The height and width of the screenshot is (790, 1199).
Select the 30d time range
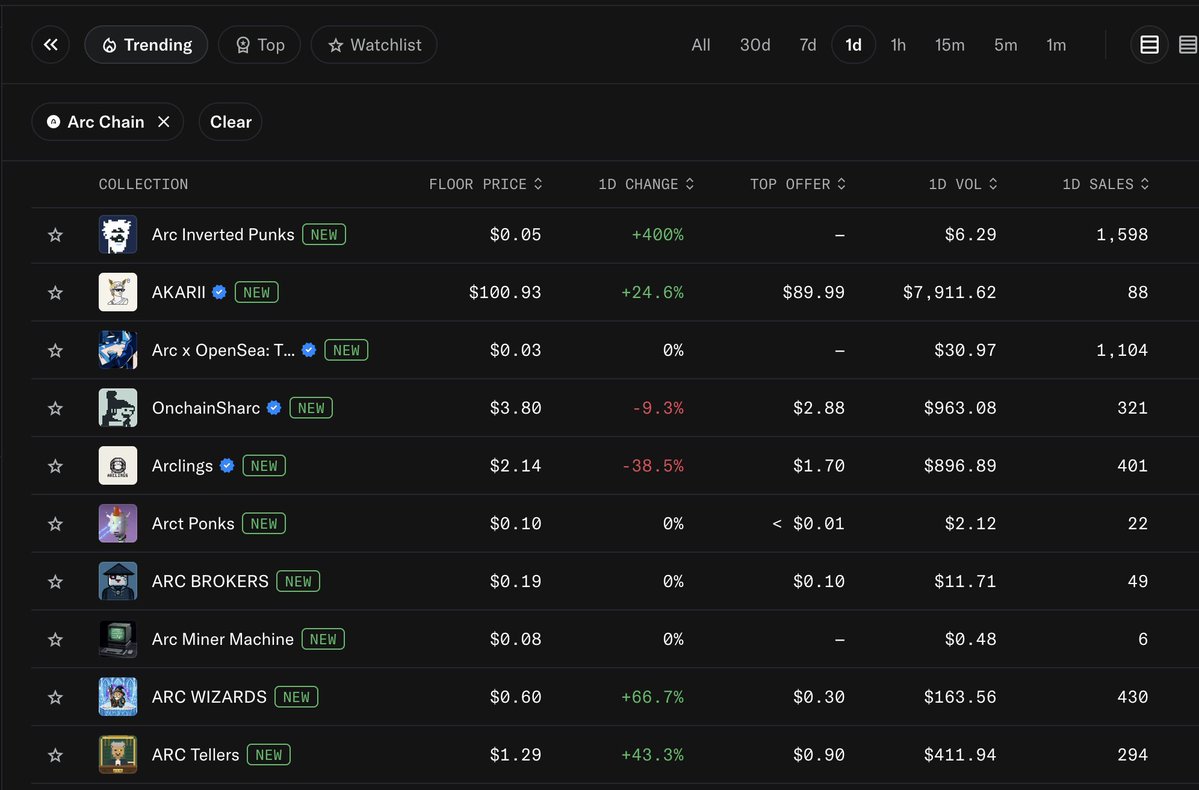[x=755, y=45]
